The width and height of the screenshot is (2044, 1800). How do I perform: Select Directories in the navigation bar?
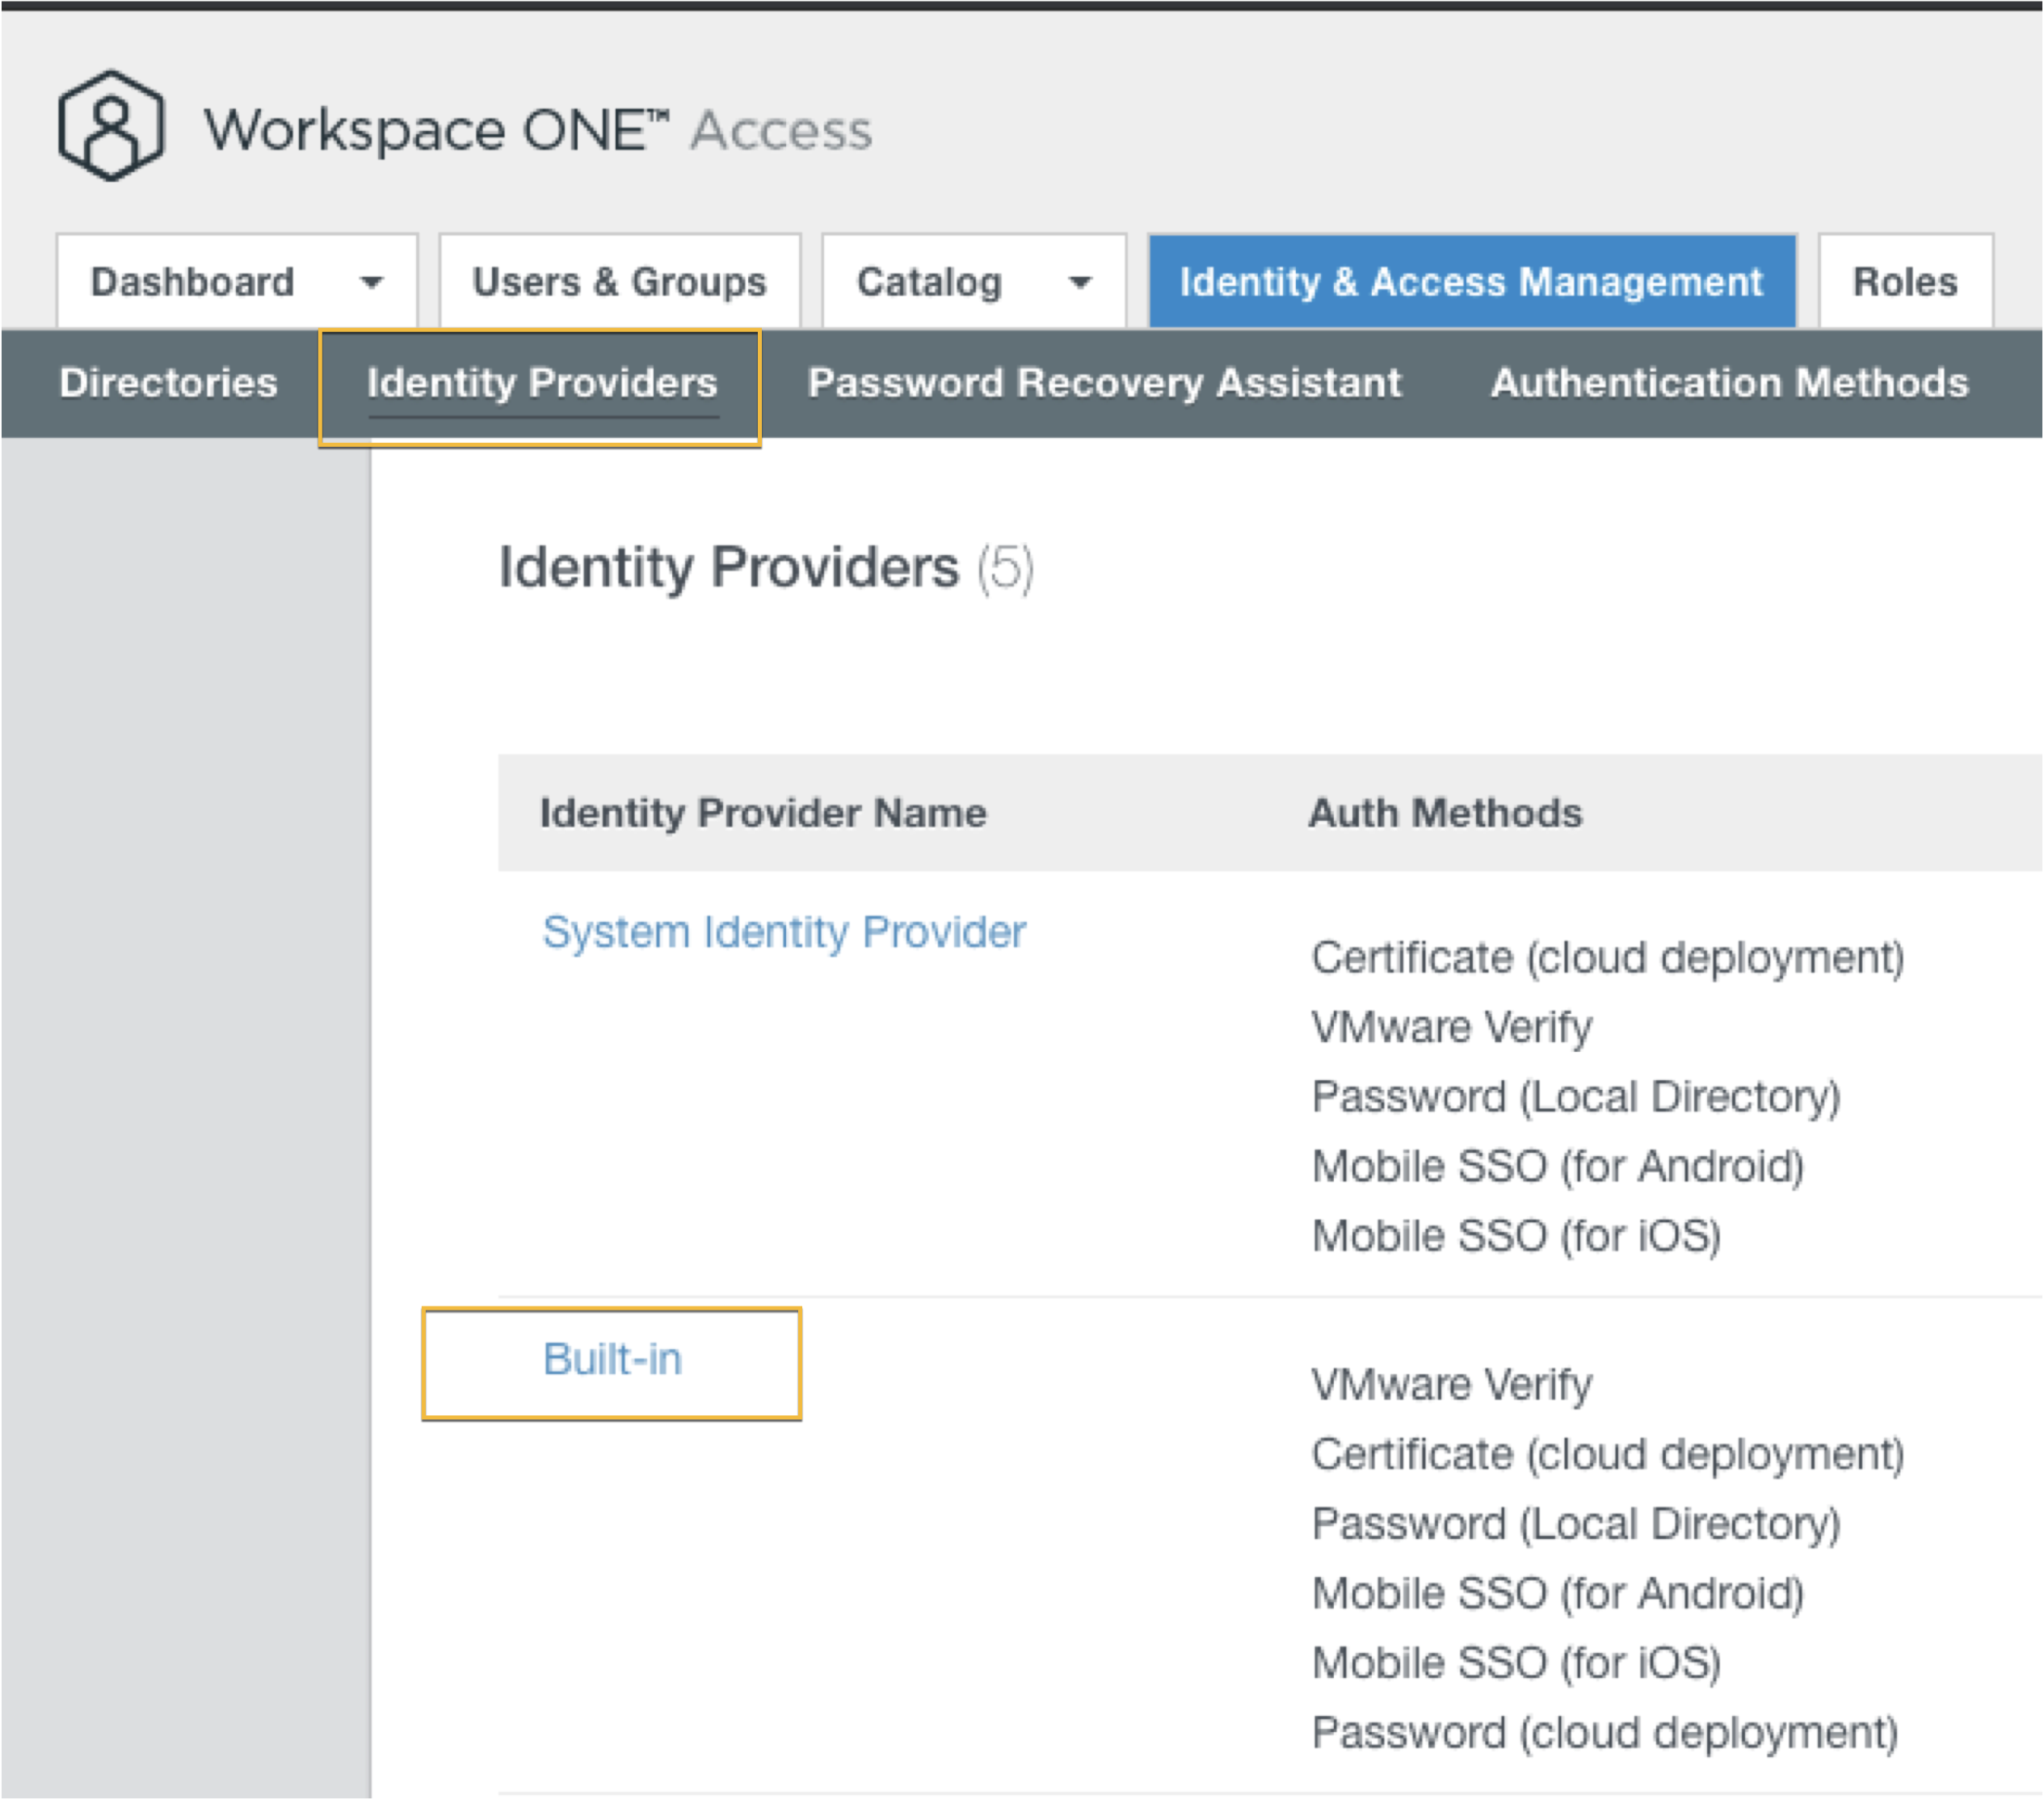[168, 383]
